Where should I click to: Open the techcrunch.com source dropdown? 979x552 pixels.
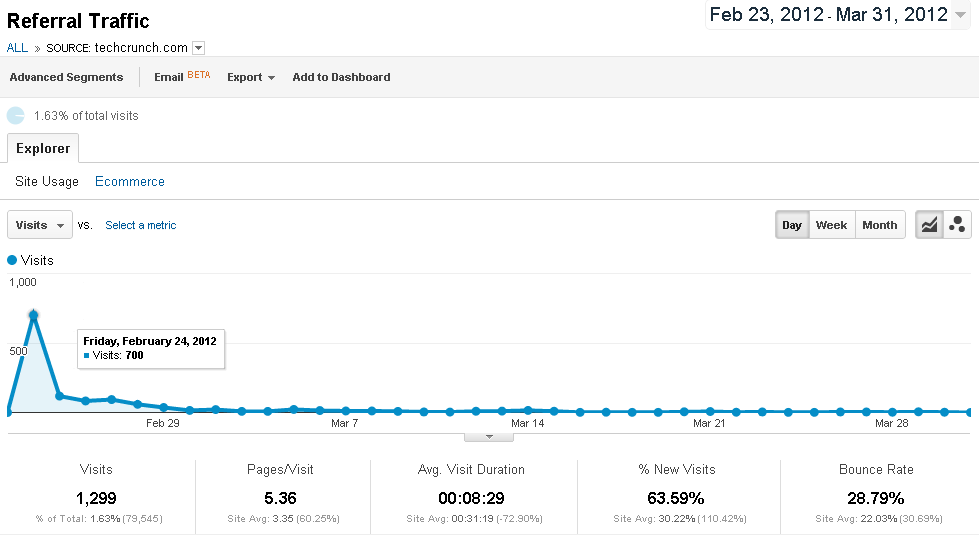click(198, 48)
